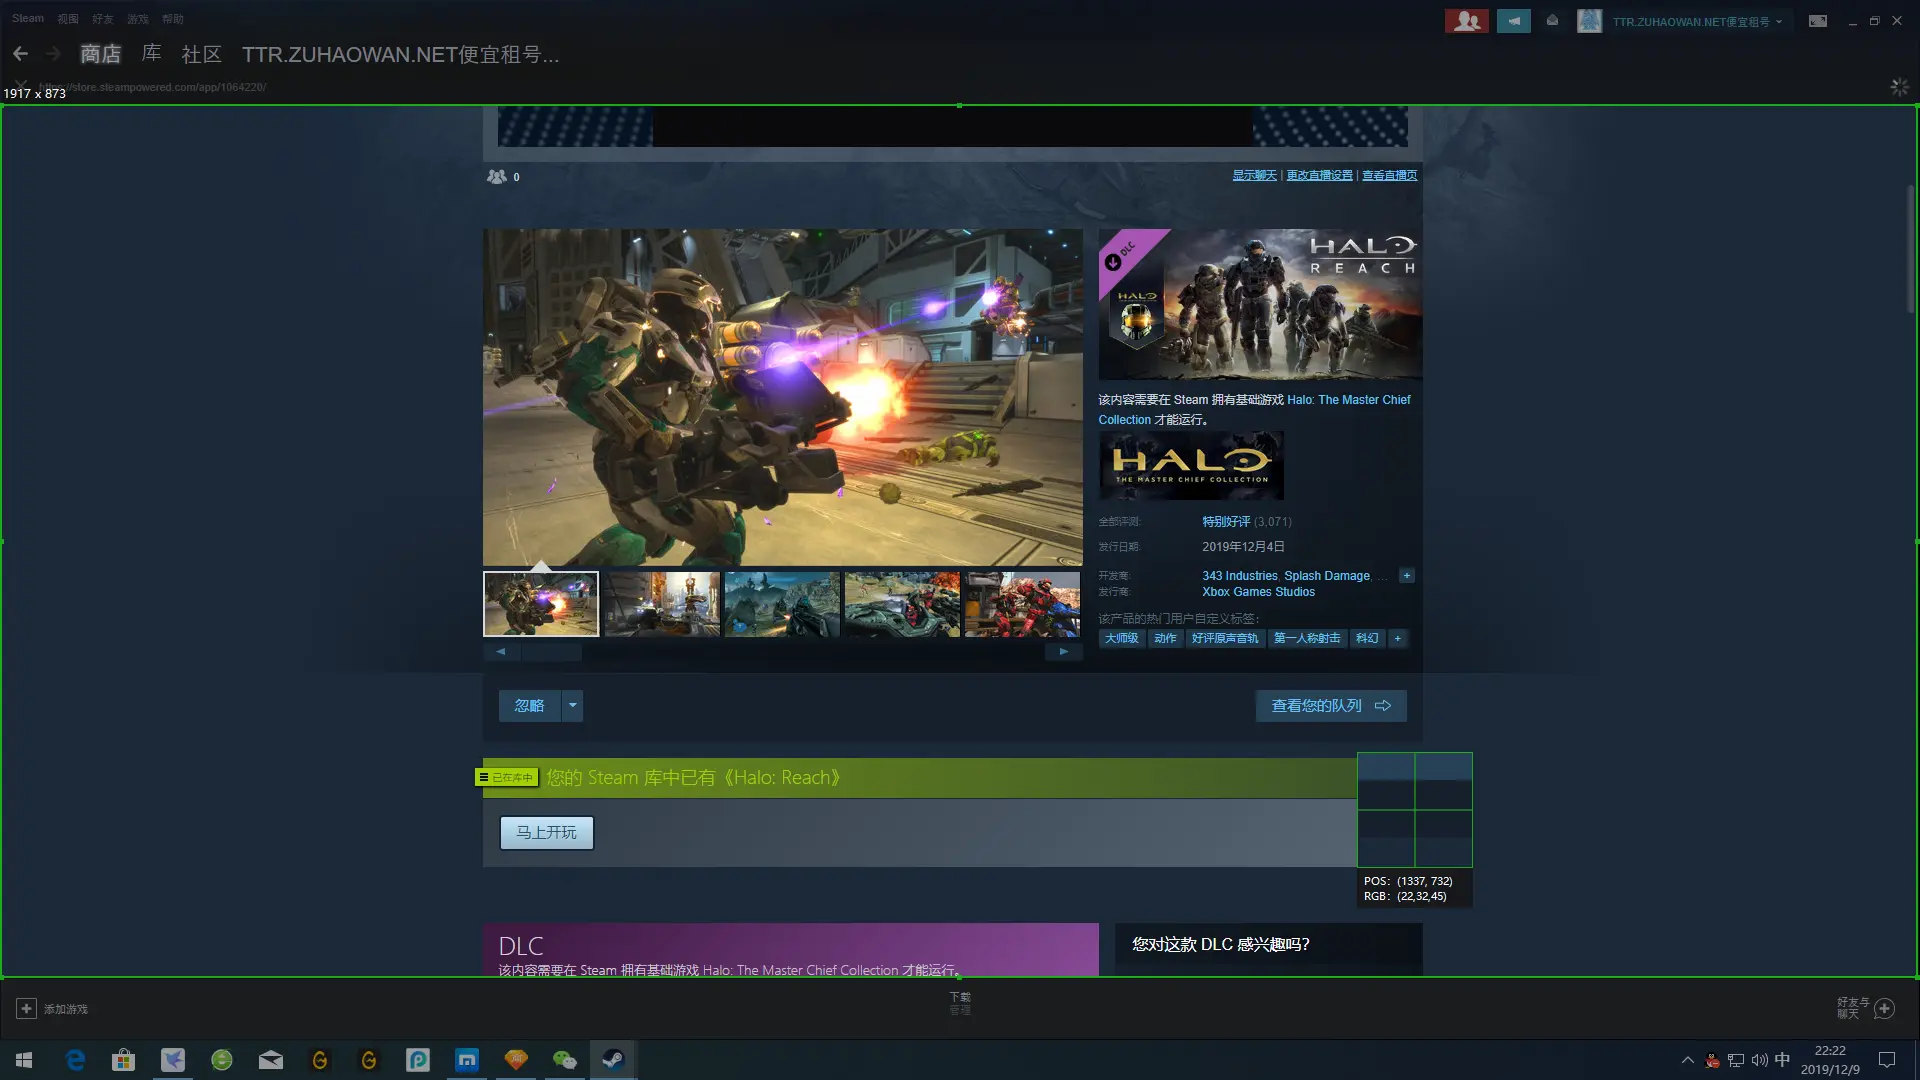1920x1080 pixels.
Task: Open the Windows notification center icon
Action: click(x=1887, y=1060)
